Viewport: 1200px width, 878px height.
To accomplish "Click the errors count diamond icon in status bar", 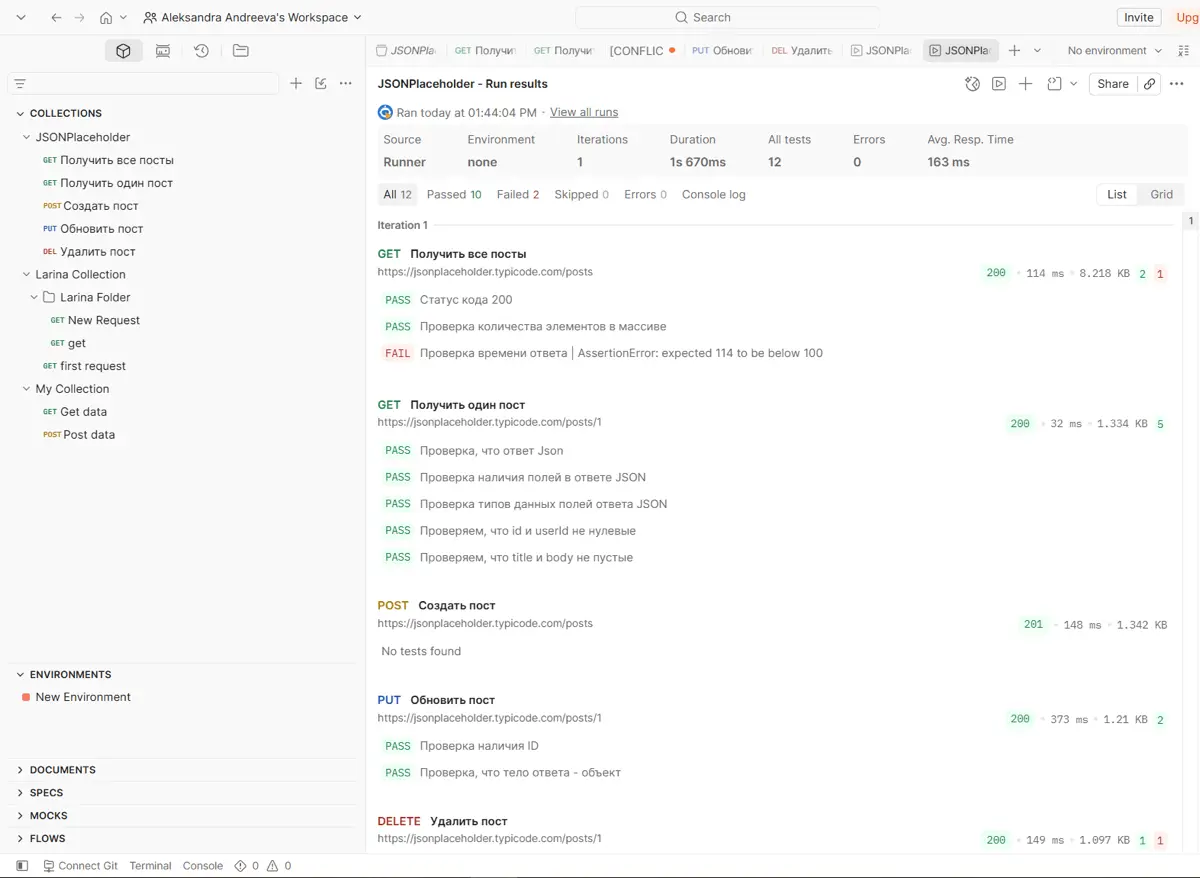I will [x=240, y=866].
